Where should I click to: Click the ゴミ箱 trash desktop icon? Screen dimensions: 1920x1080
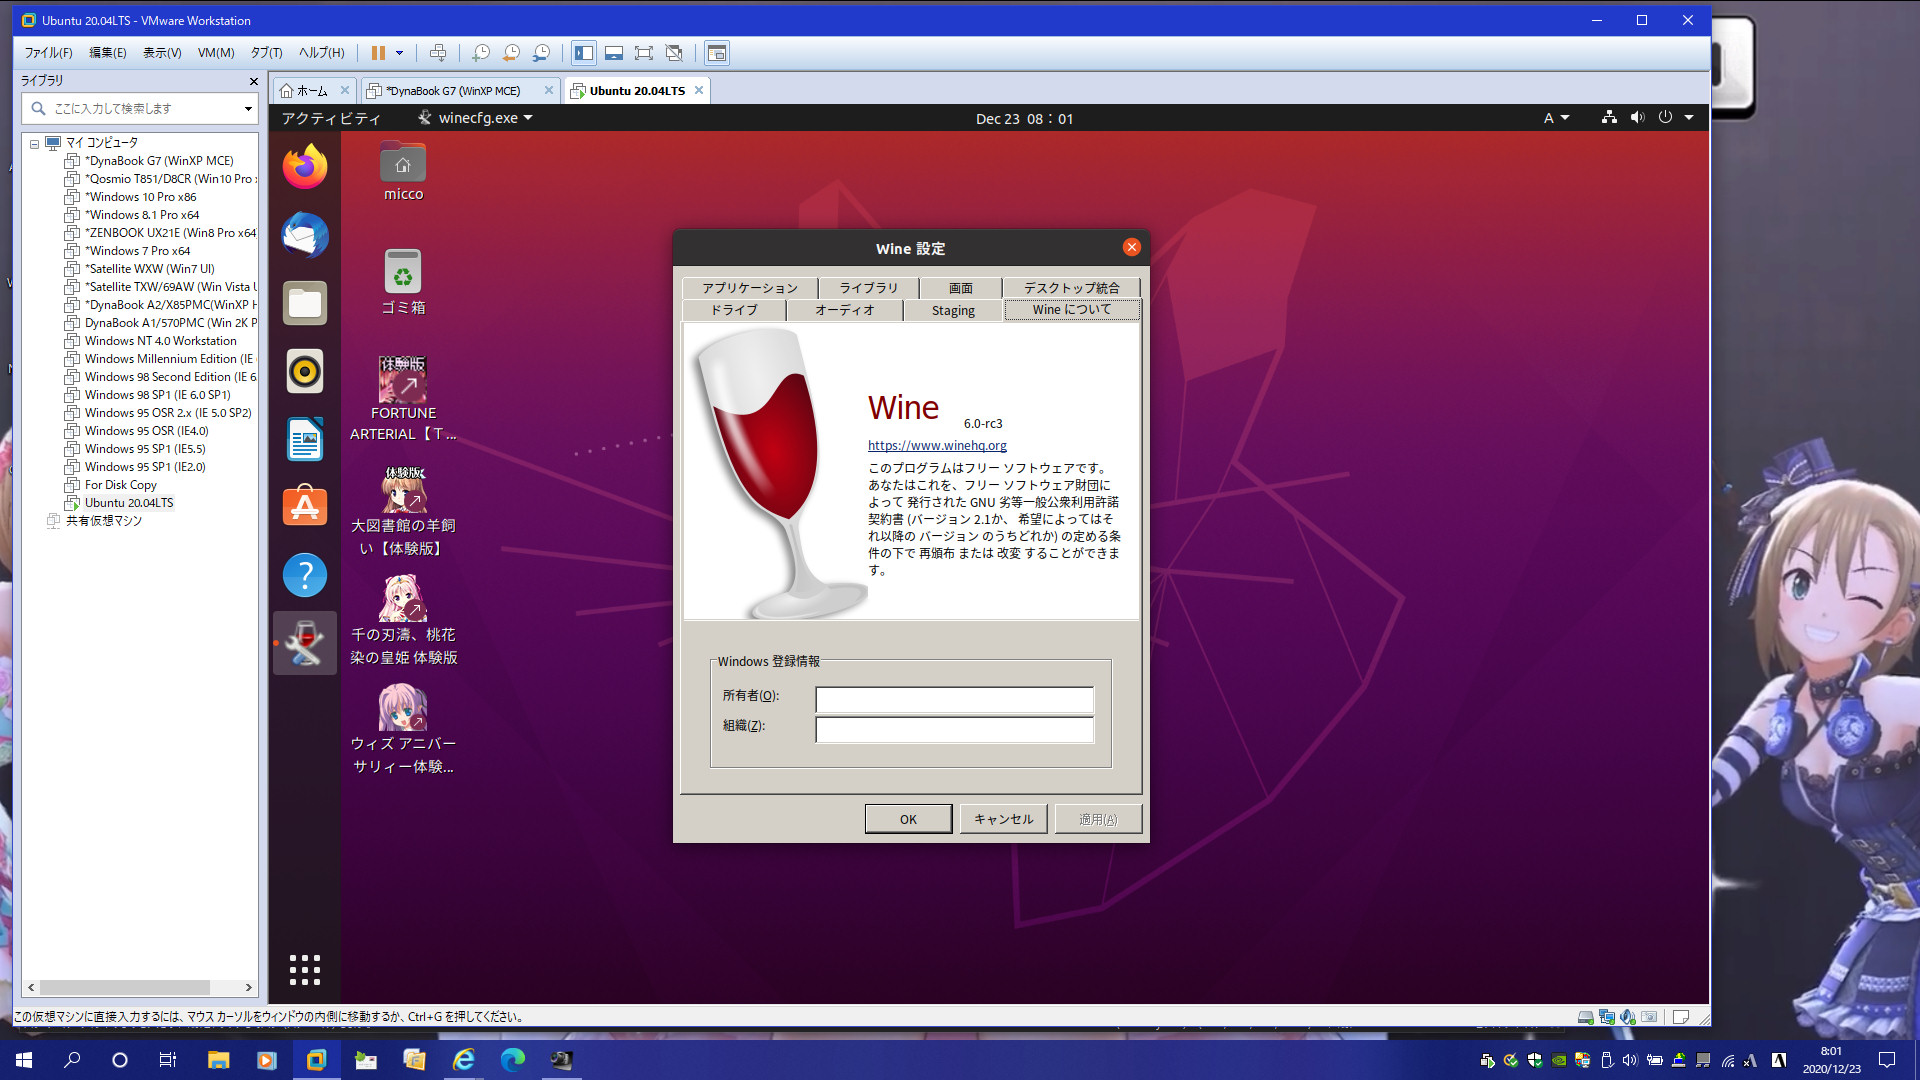[403, 282]
